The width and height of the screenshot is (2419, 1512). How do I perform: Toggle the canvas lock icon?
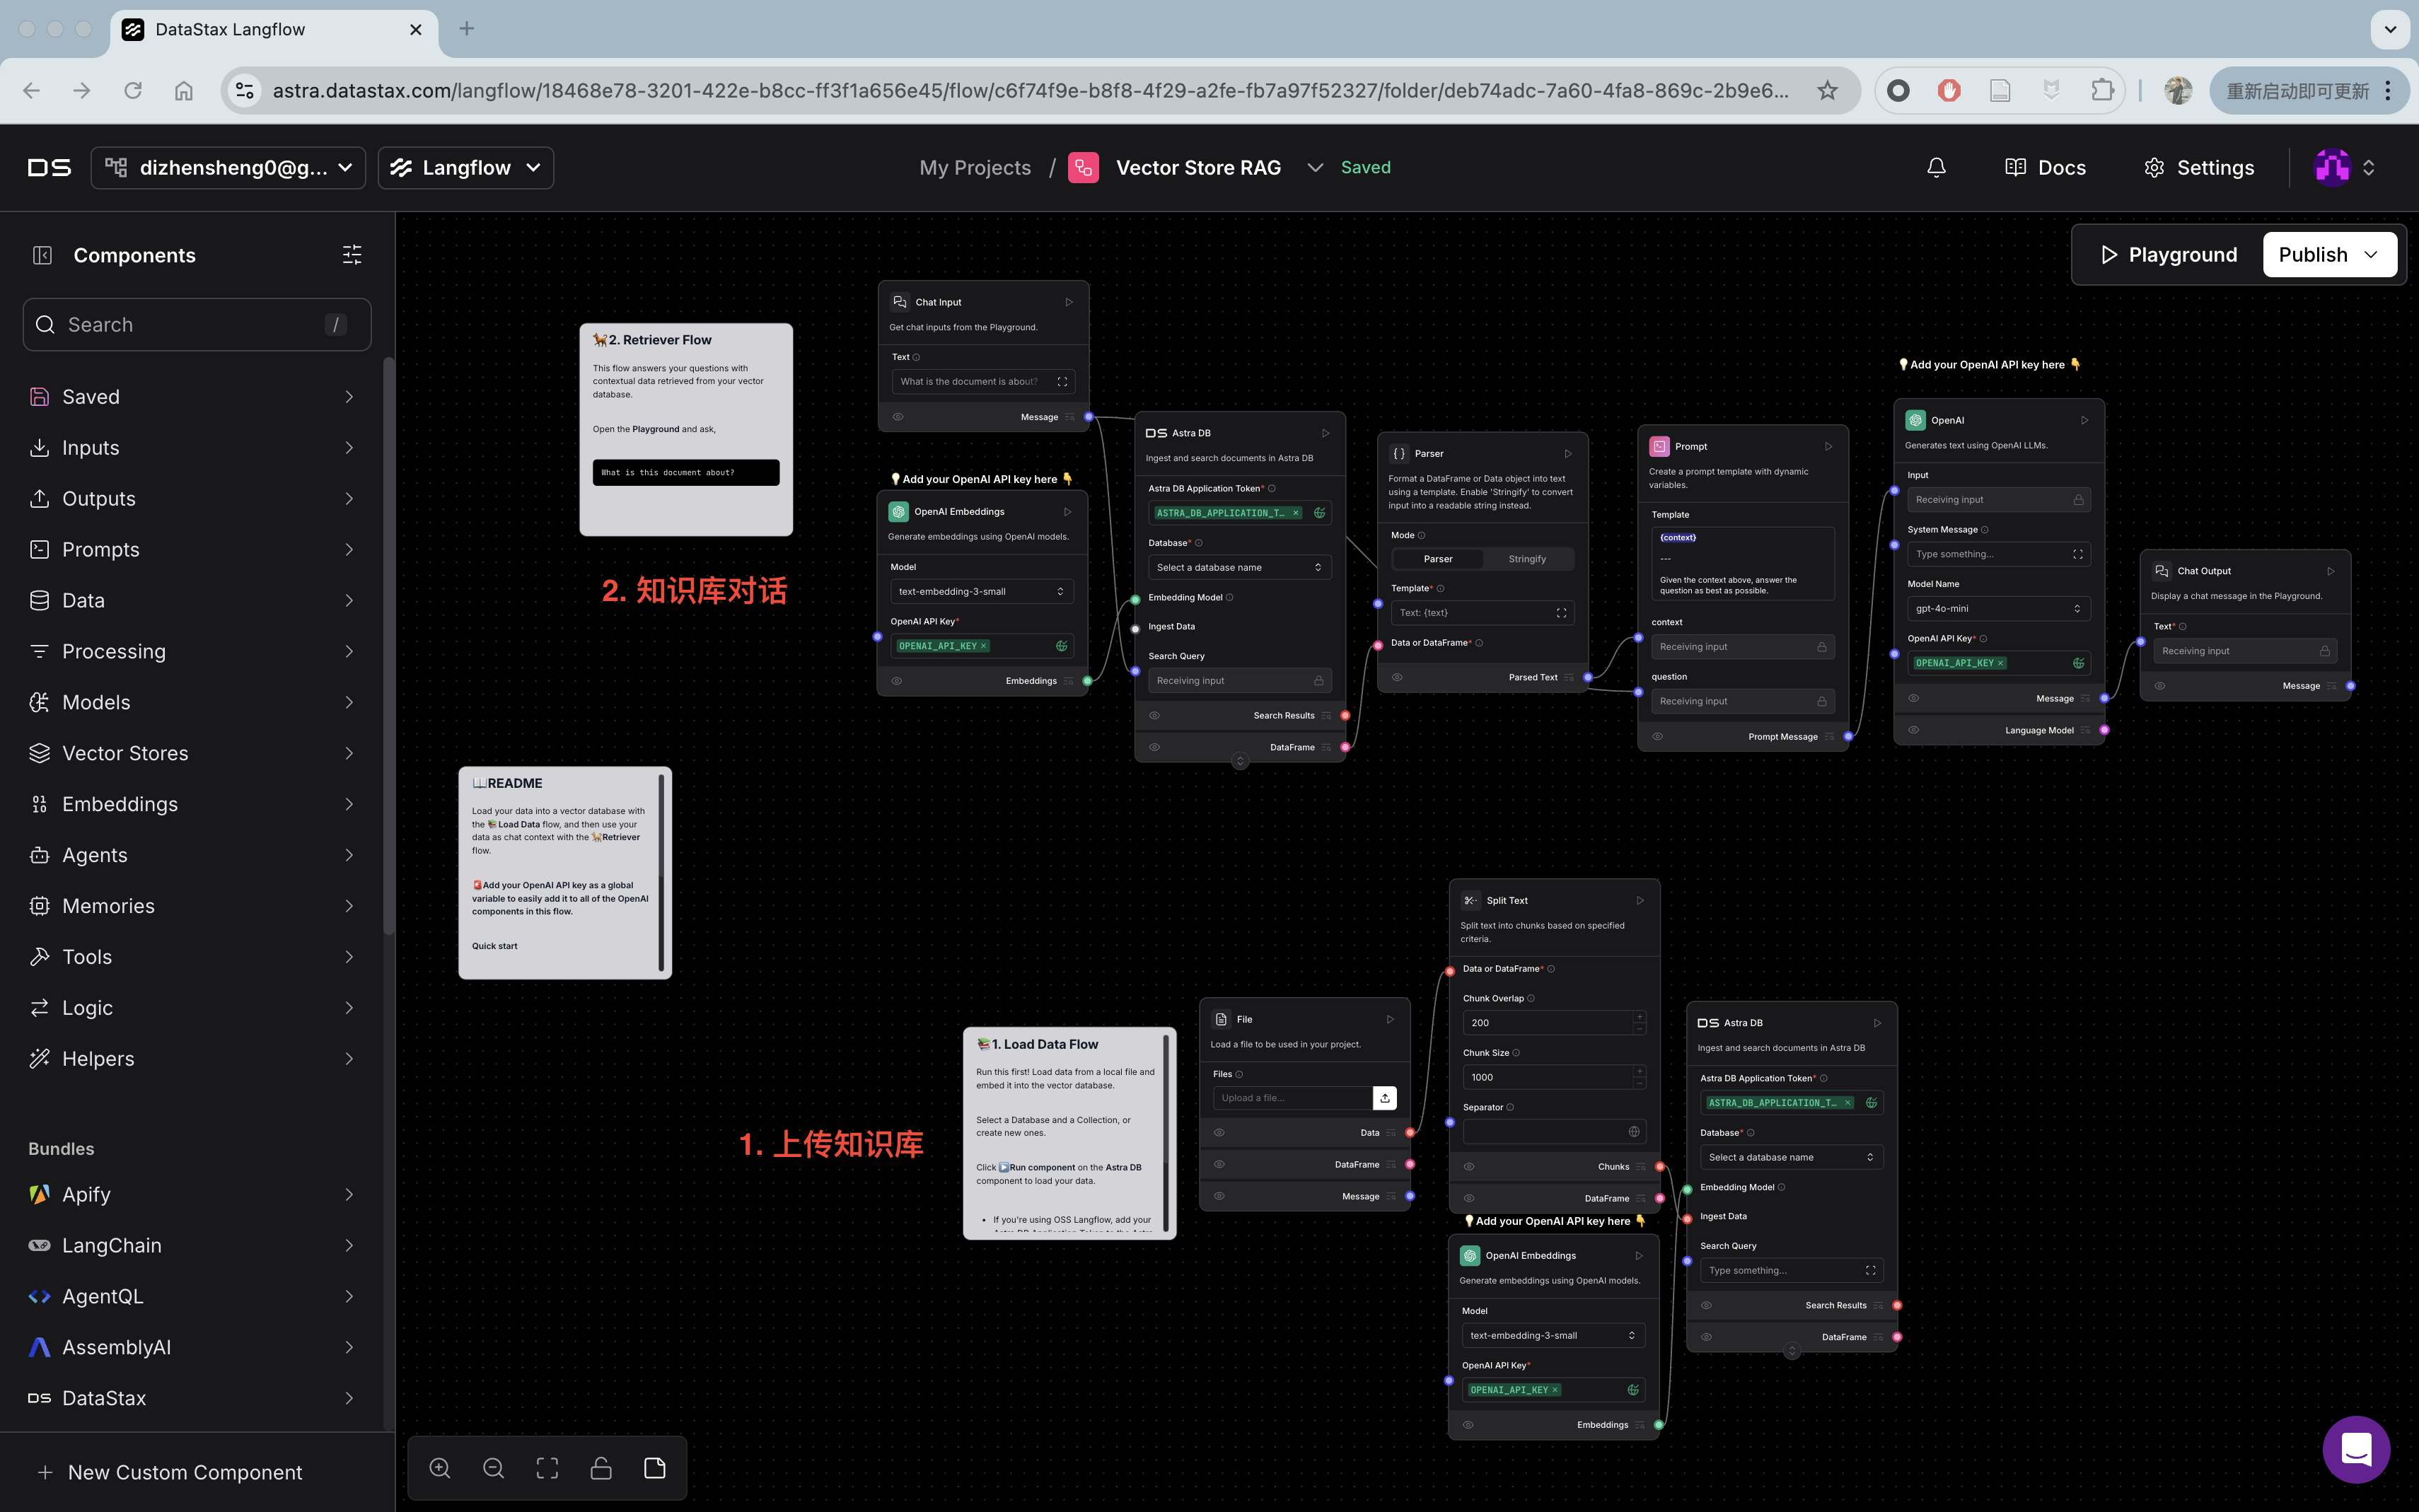click(601, 1468)
